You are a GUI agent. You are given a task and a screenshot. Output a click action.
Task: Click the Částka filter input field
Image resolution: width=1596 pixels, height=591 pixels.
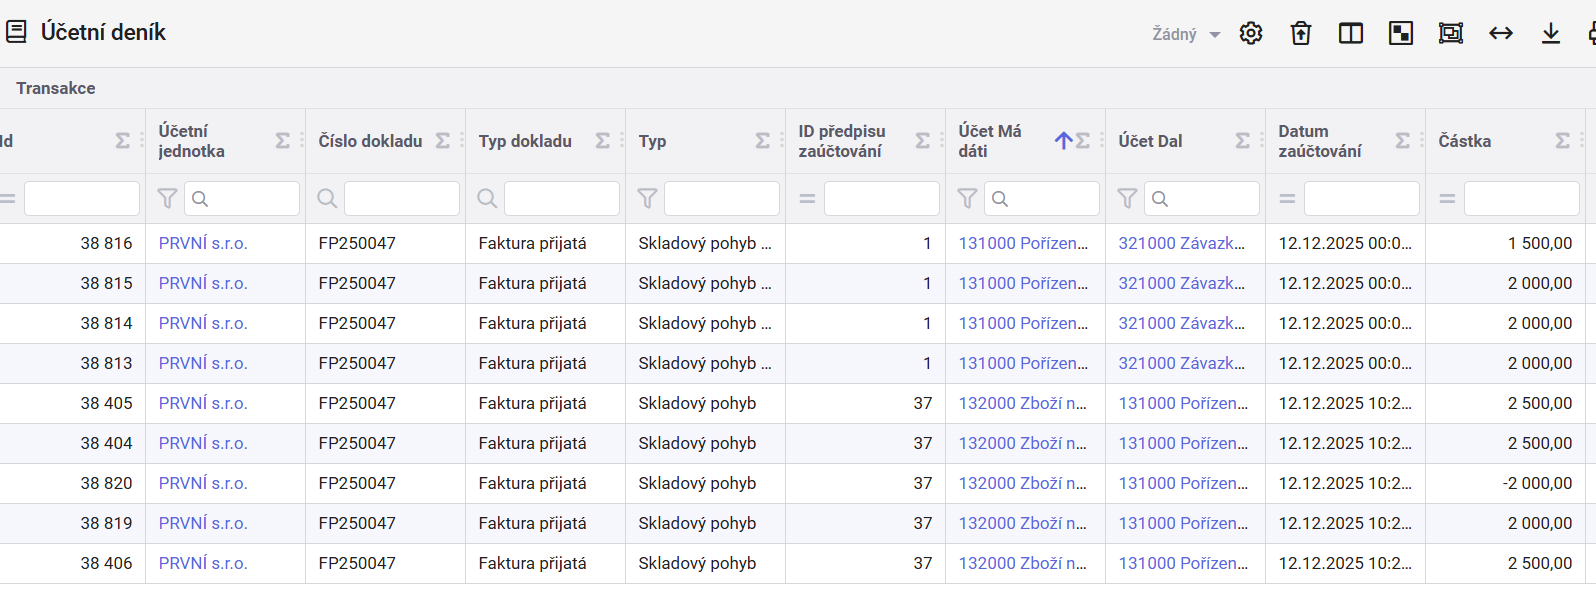1520,199
